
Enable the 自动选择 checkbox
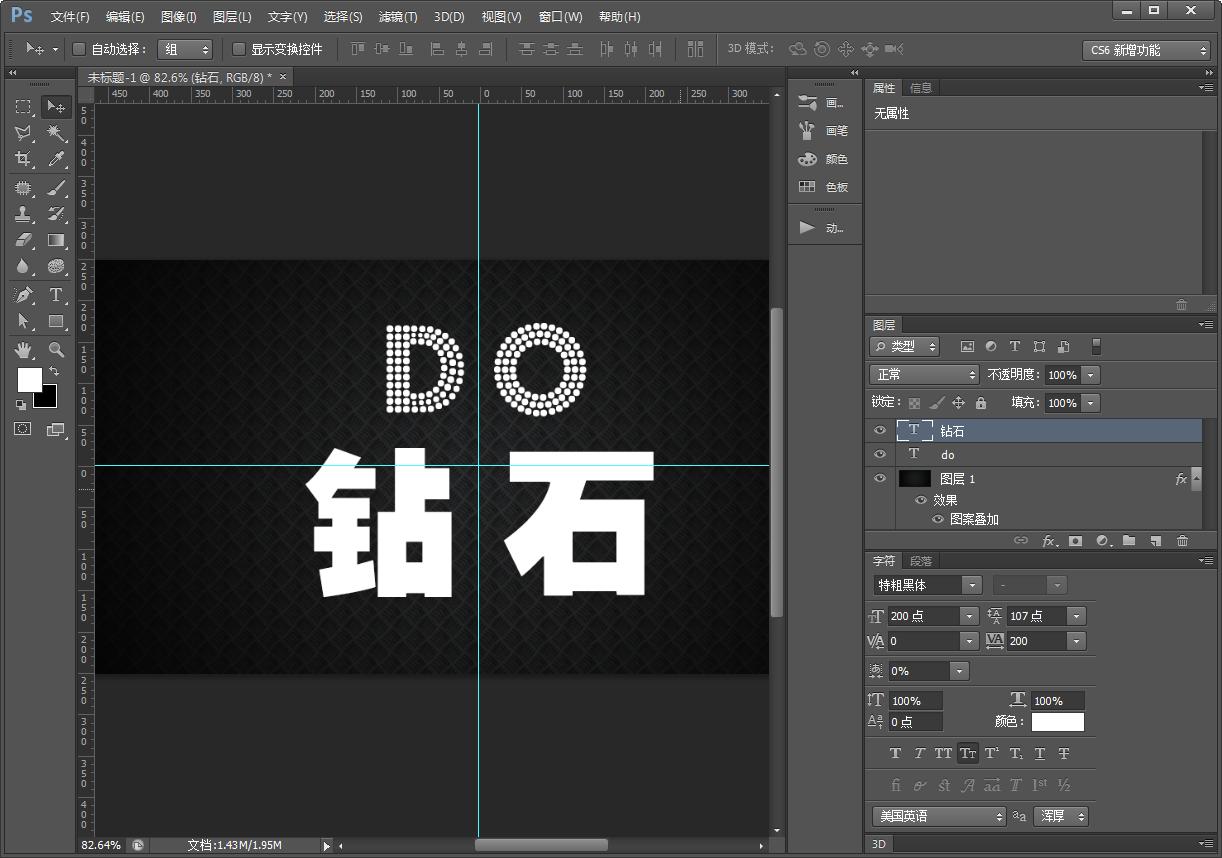click(79, 47)
